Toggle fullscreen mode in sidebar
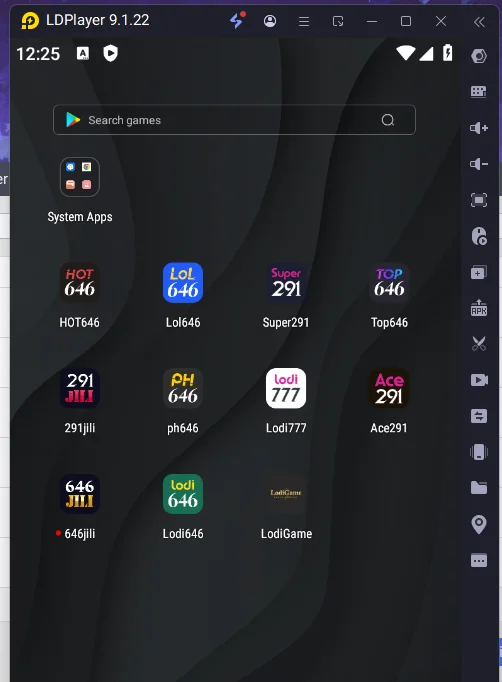This screenshot has width=502, height=682. [x=479, y=200]
